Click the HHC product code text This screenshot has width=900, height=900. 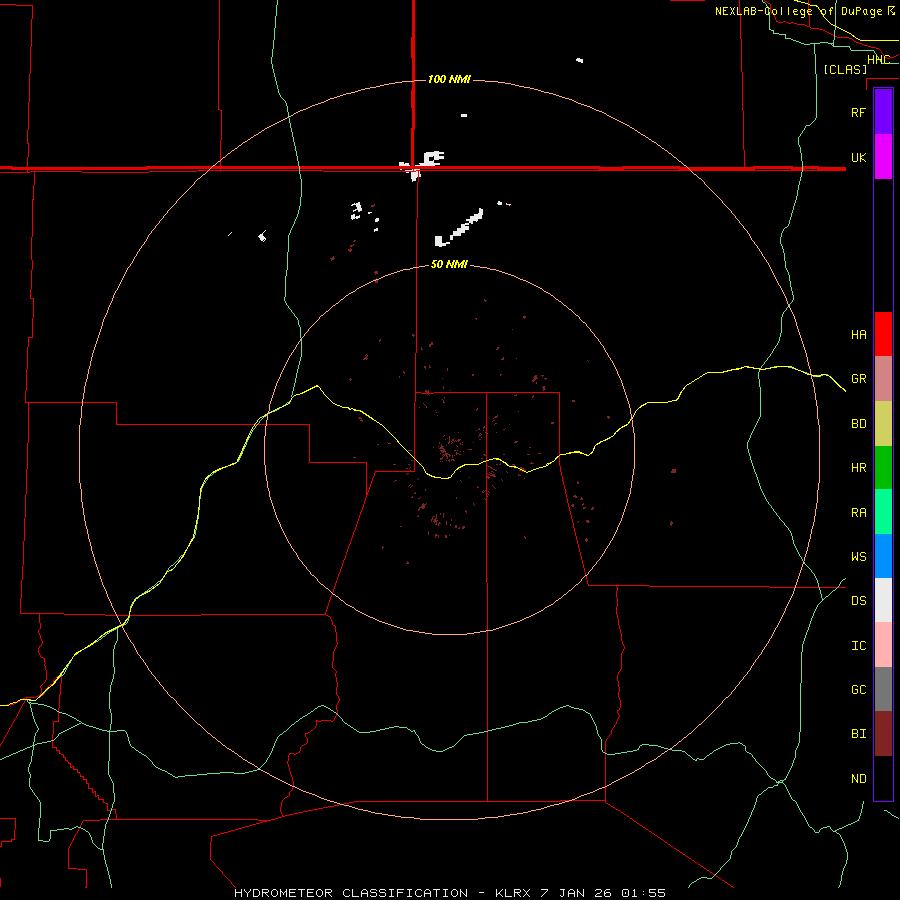(x=878, y=60)
